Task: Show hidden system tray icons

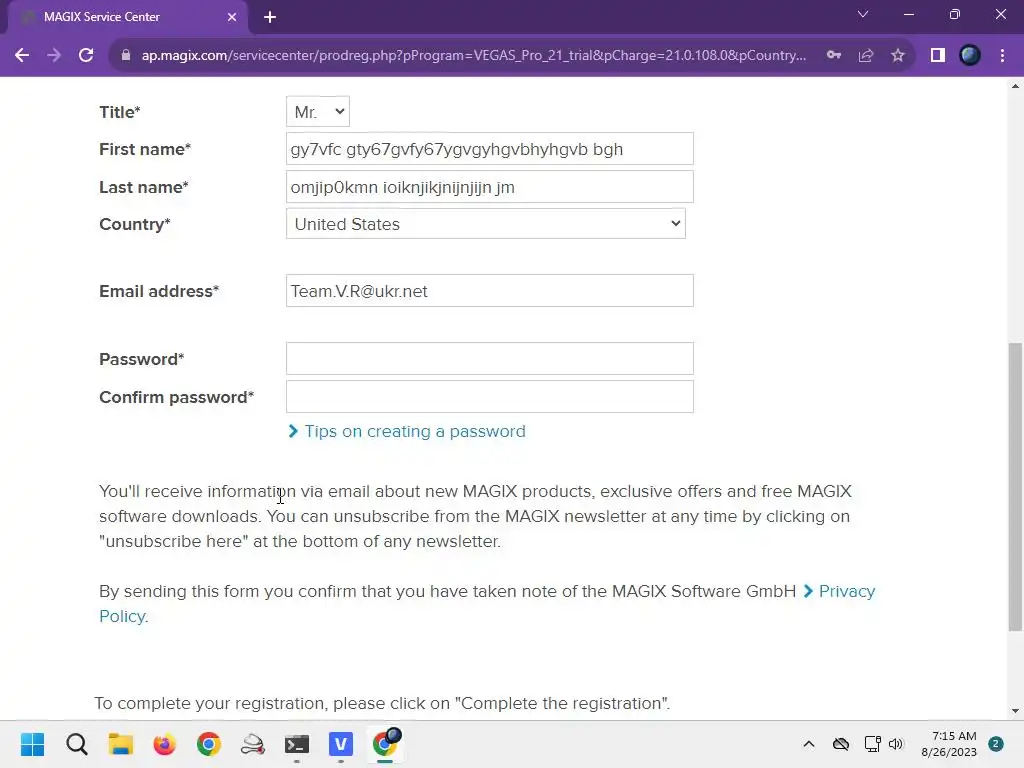Action: (x=808, y=744)
